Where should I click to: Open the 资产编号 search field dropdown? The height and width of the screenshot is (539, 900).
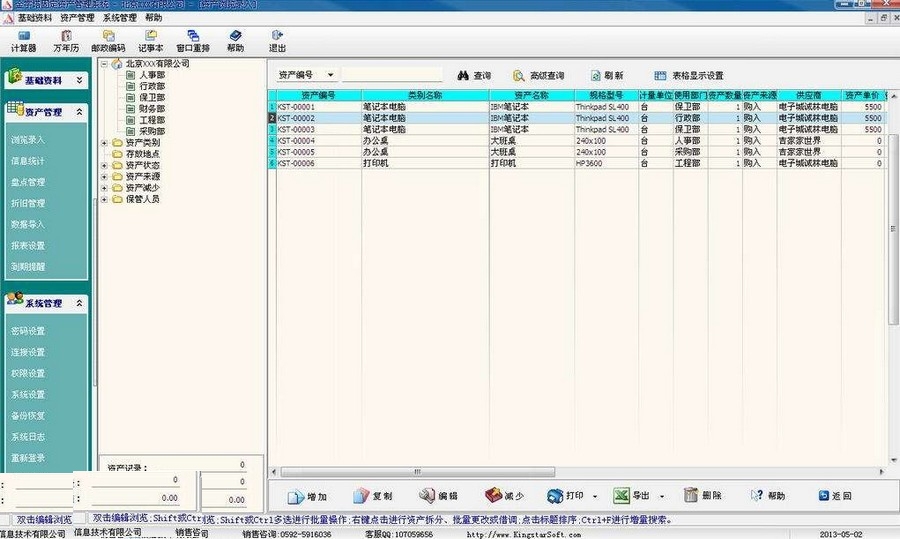(331, 75)
